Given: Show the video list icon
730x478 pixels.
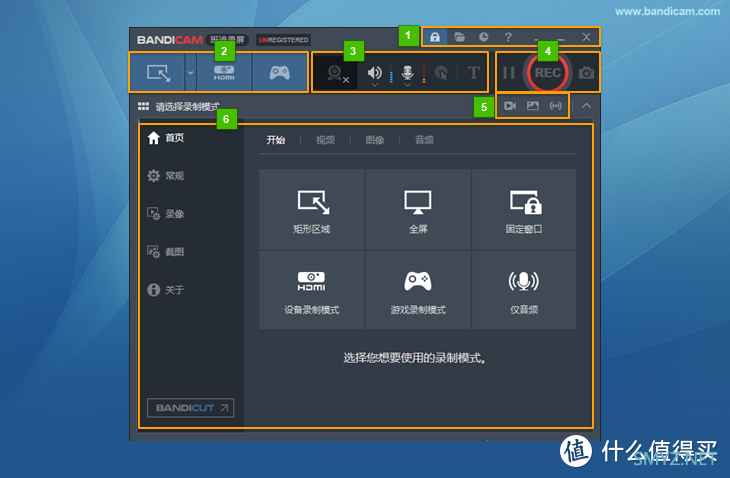Looking at the screenshot, I should (510, 106).
